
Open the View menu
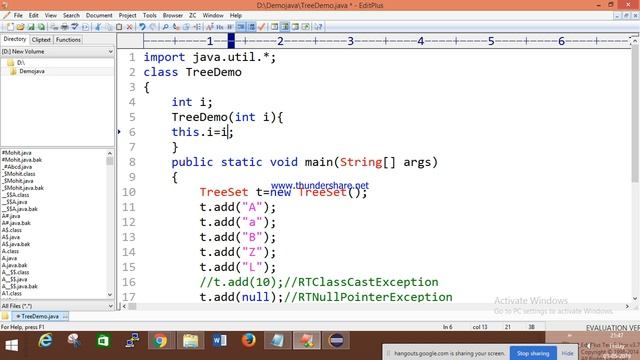pos(51,16)
